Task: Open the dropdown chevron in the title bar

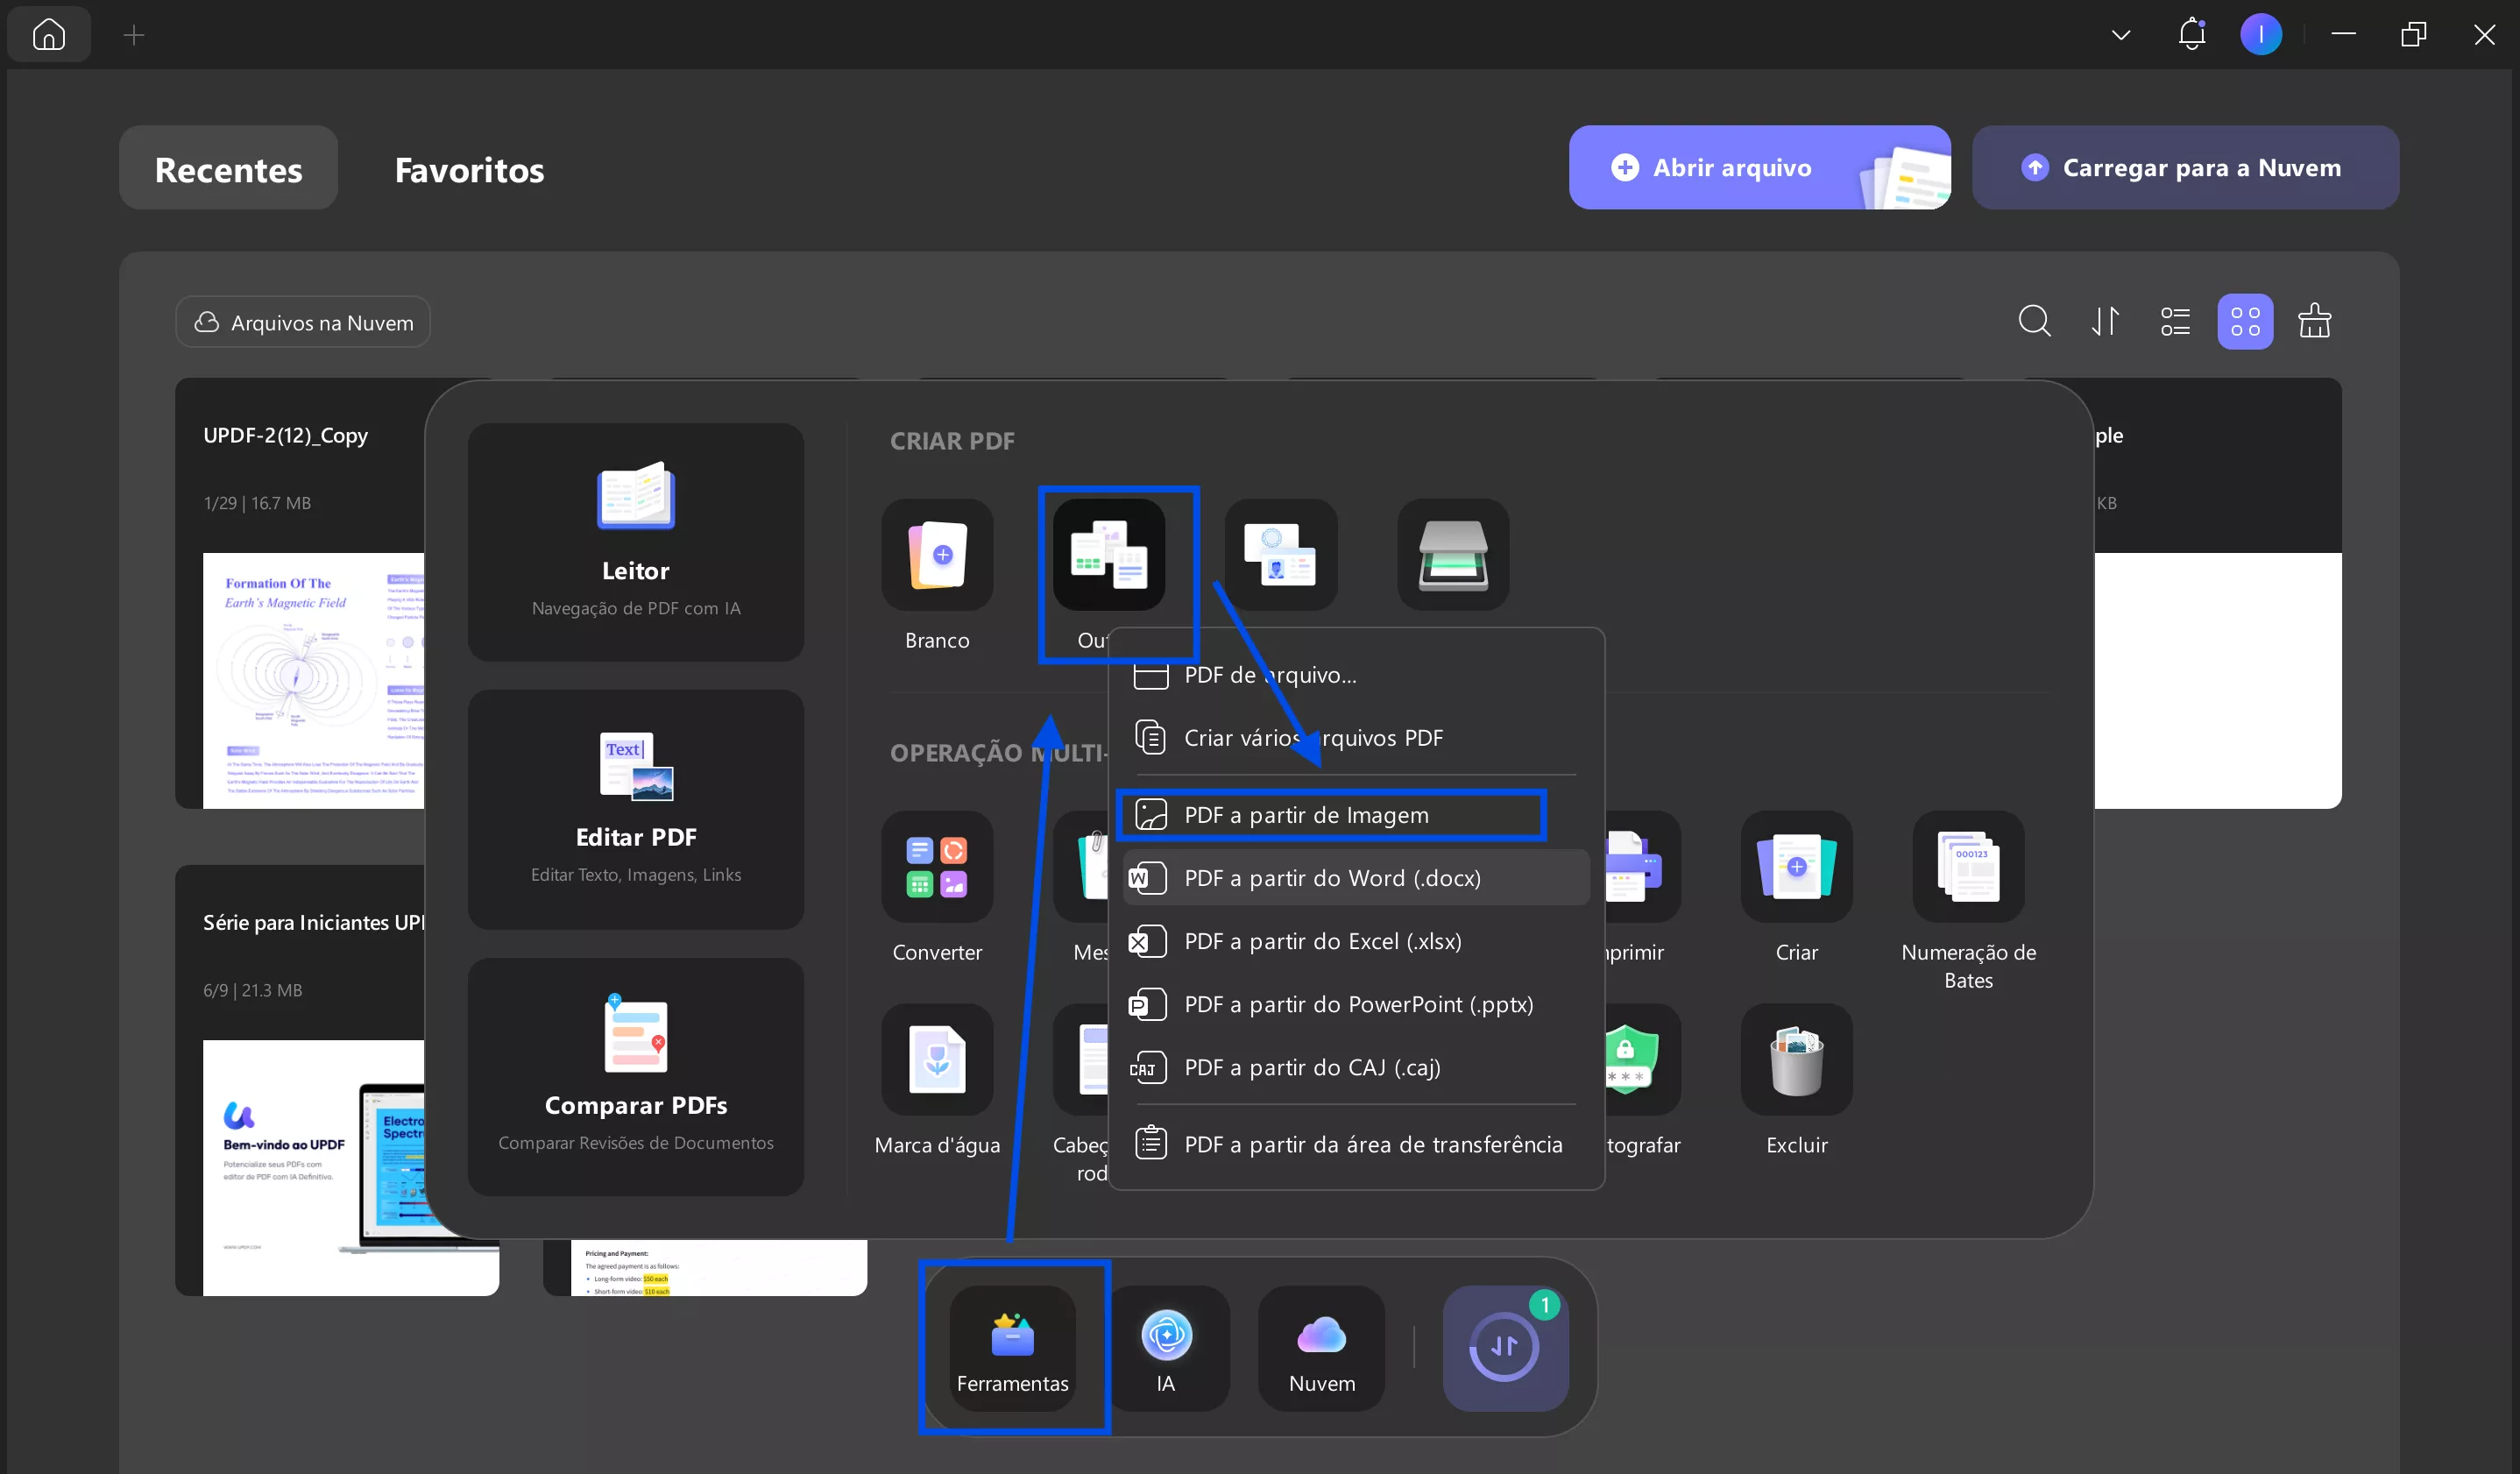Action: [x=2120, y=33]
